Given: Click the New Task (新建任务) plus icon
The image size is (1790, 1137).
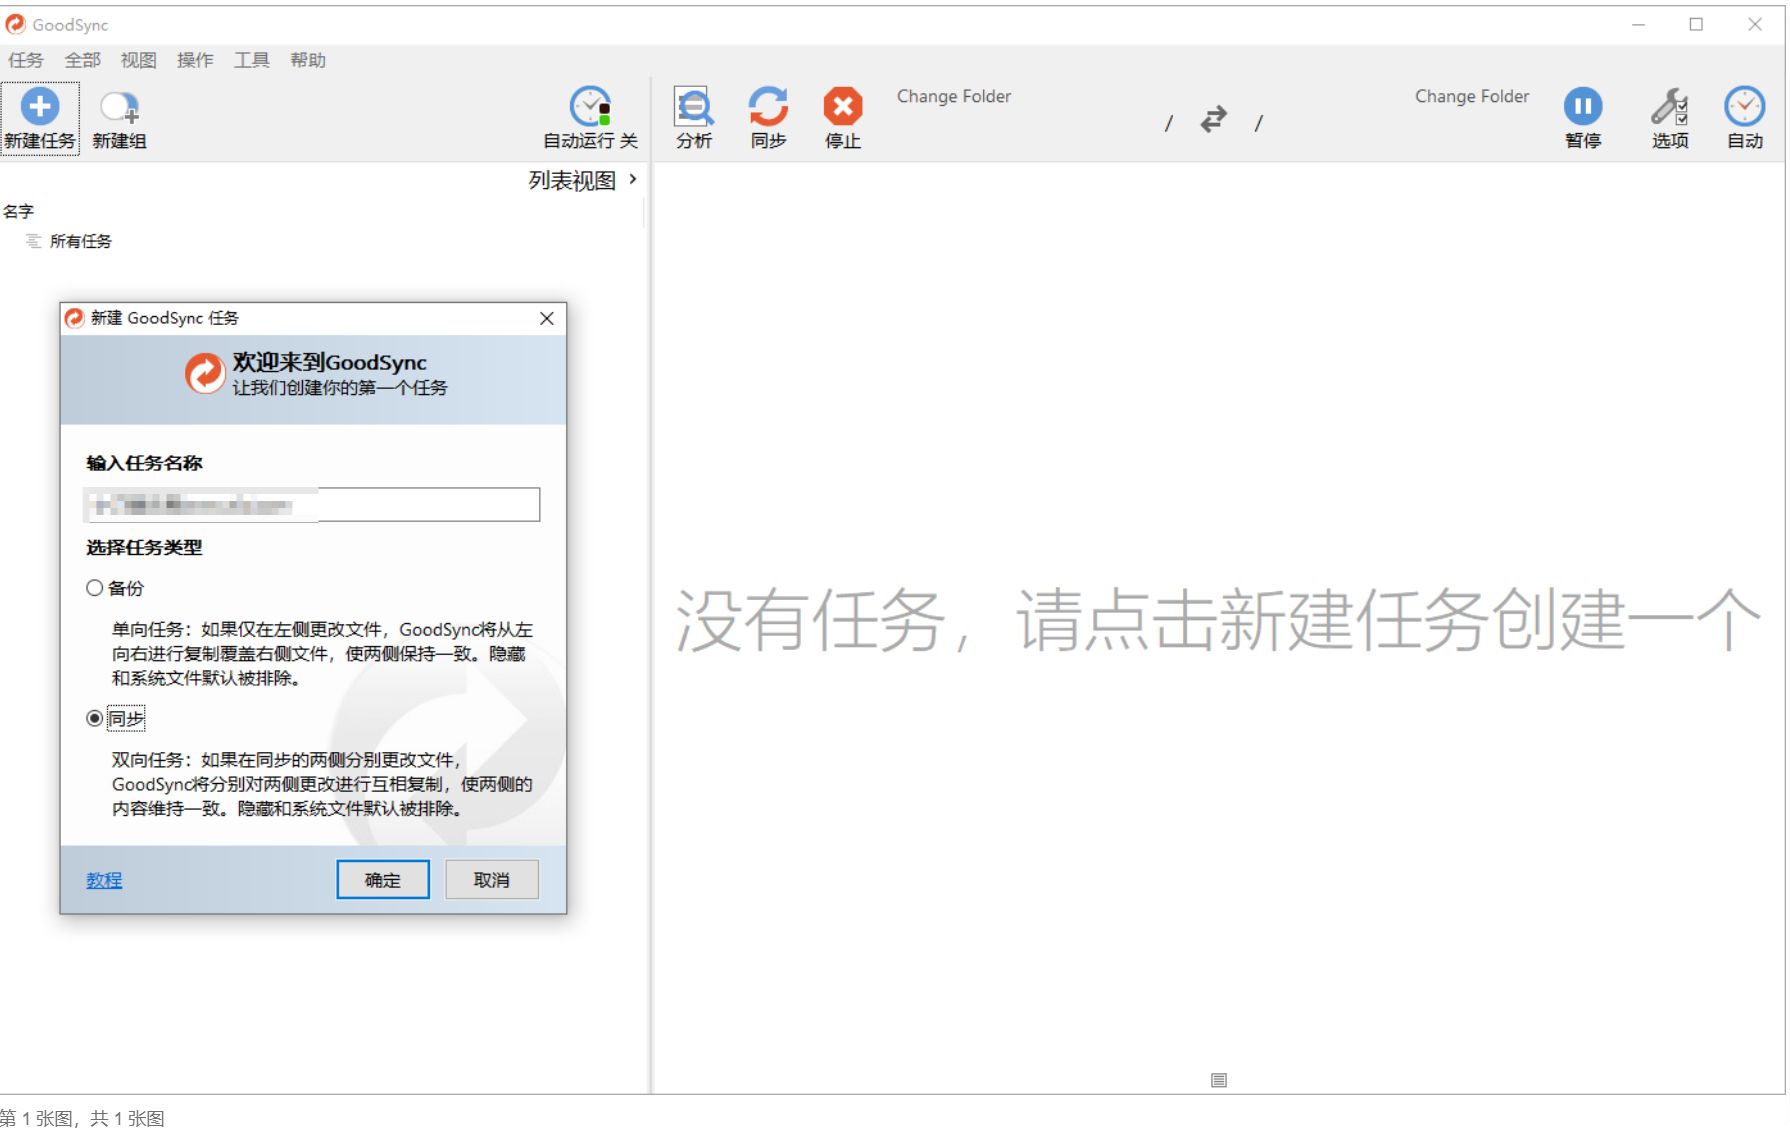Looking at the screenshot, I should tap(40, 106).
